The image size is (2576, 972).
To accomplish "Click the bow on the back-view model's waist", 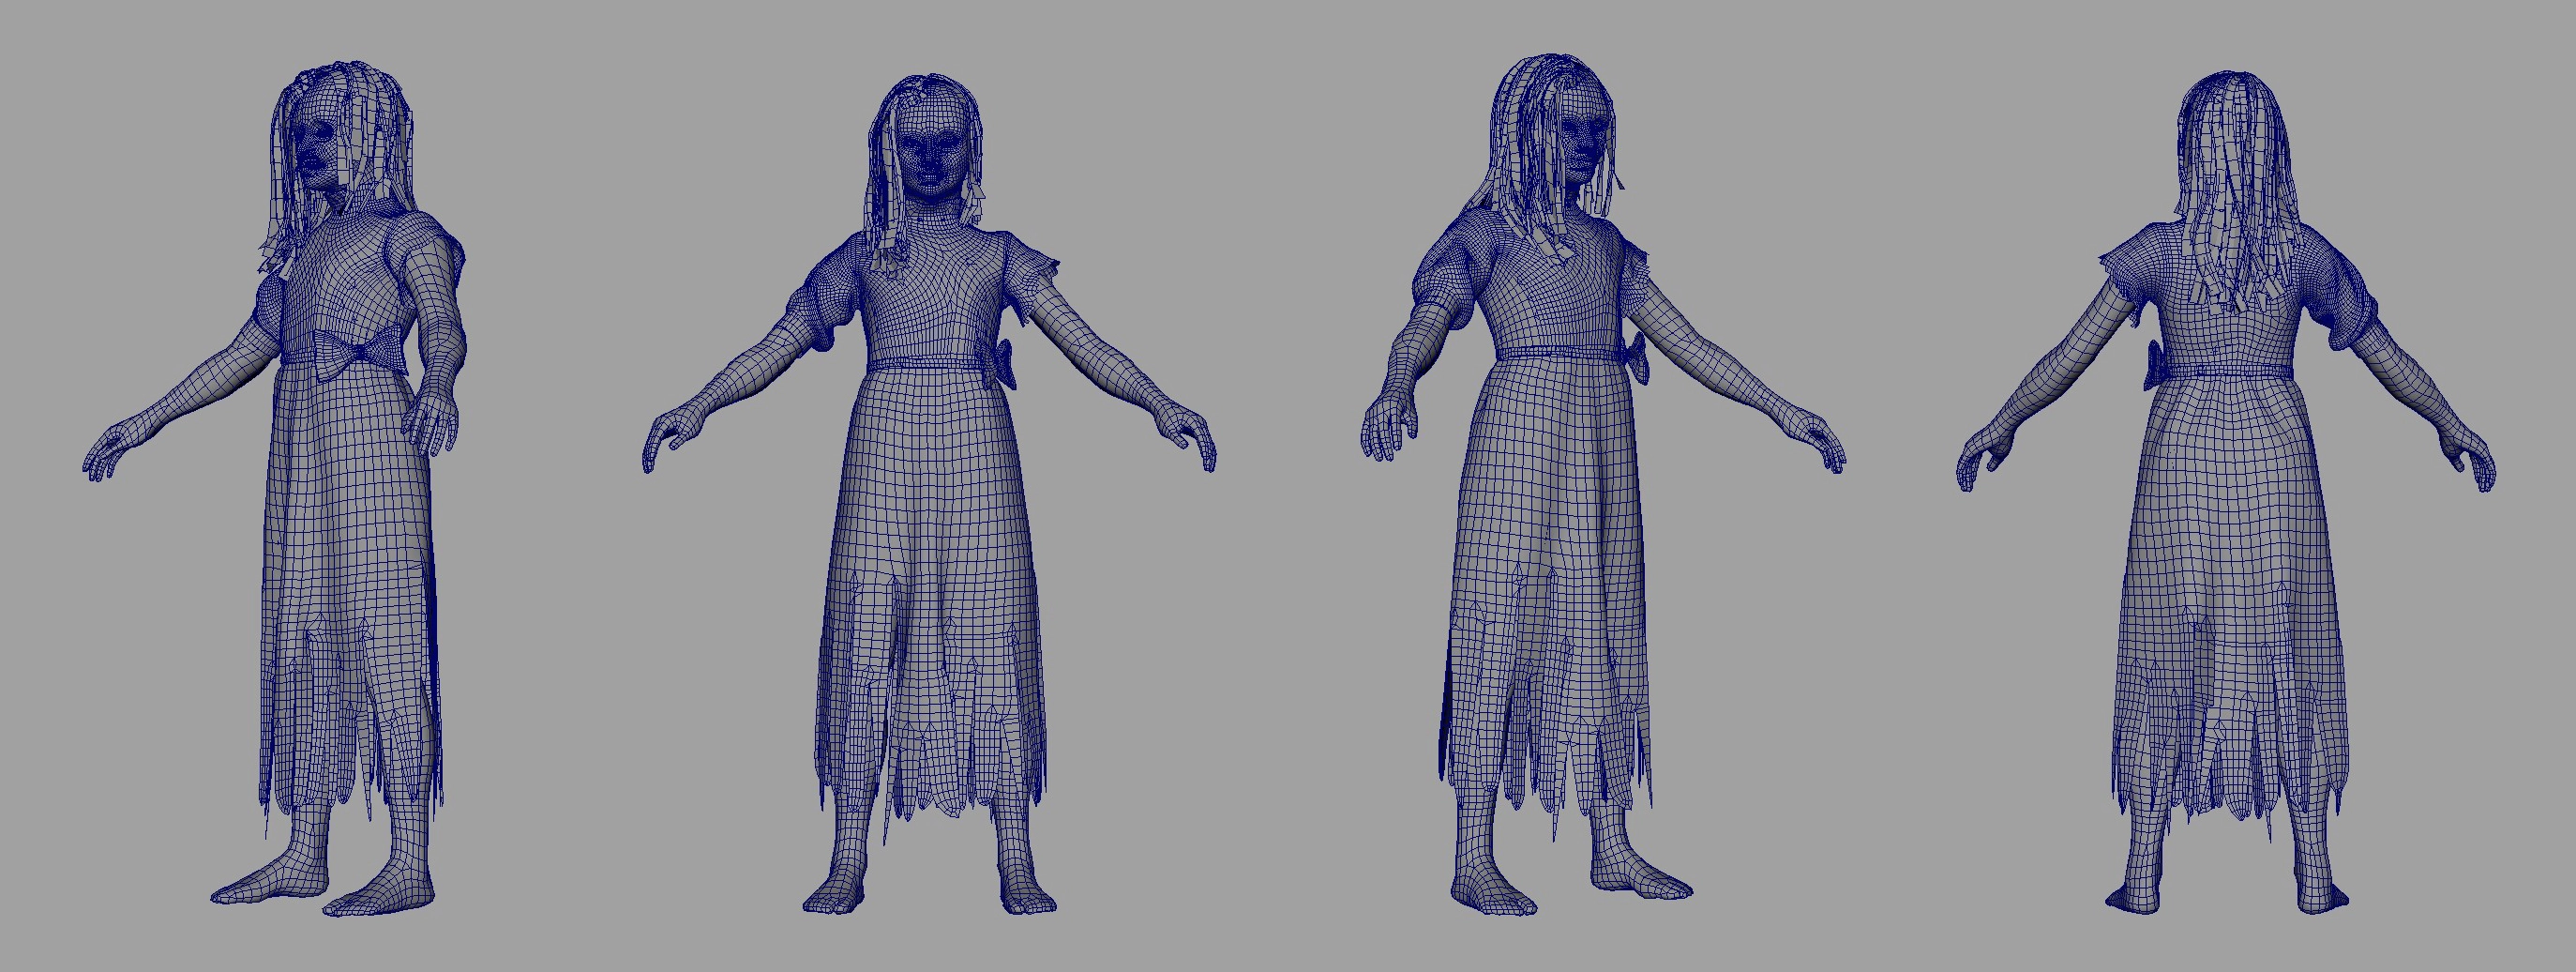I will [2156, 367].
